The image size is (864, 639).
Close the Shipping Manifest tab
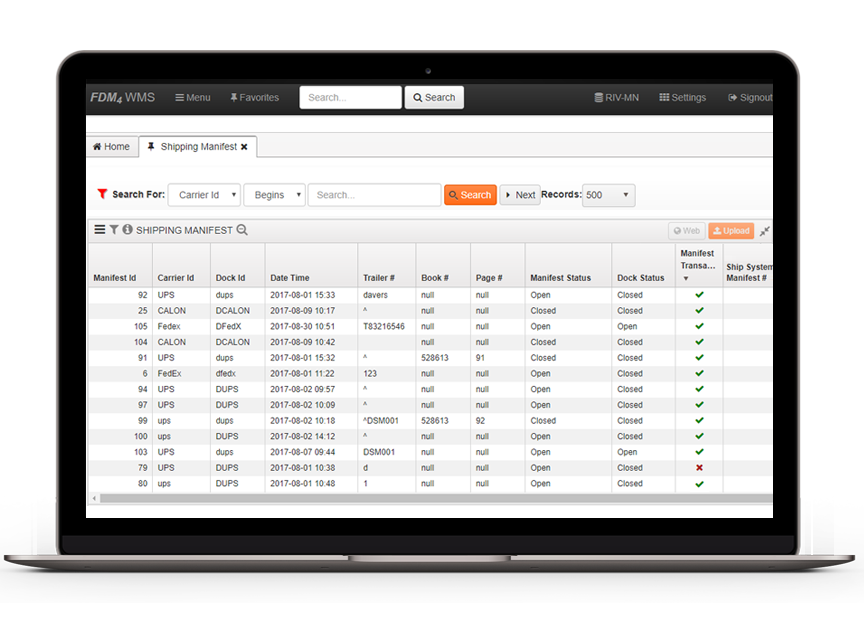coord(244,147)
